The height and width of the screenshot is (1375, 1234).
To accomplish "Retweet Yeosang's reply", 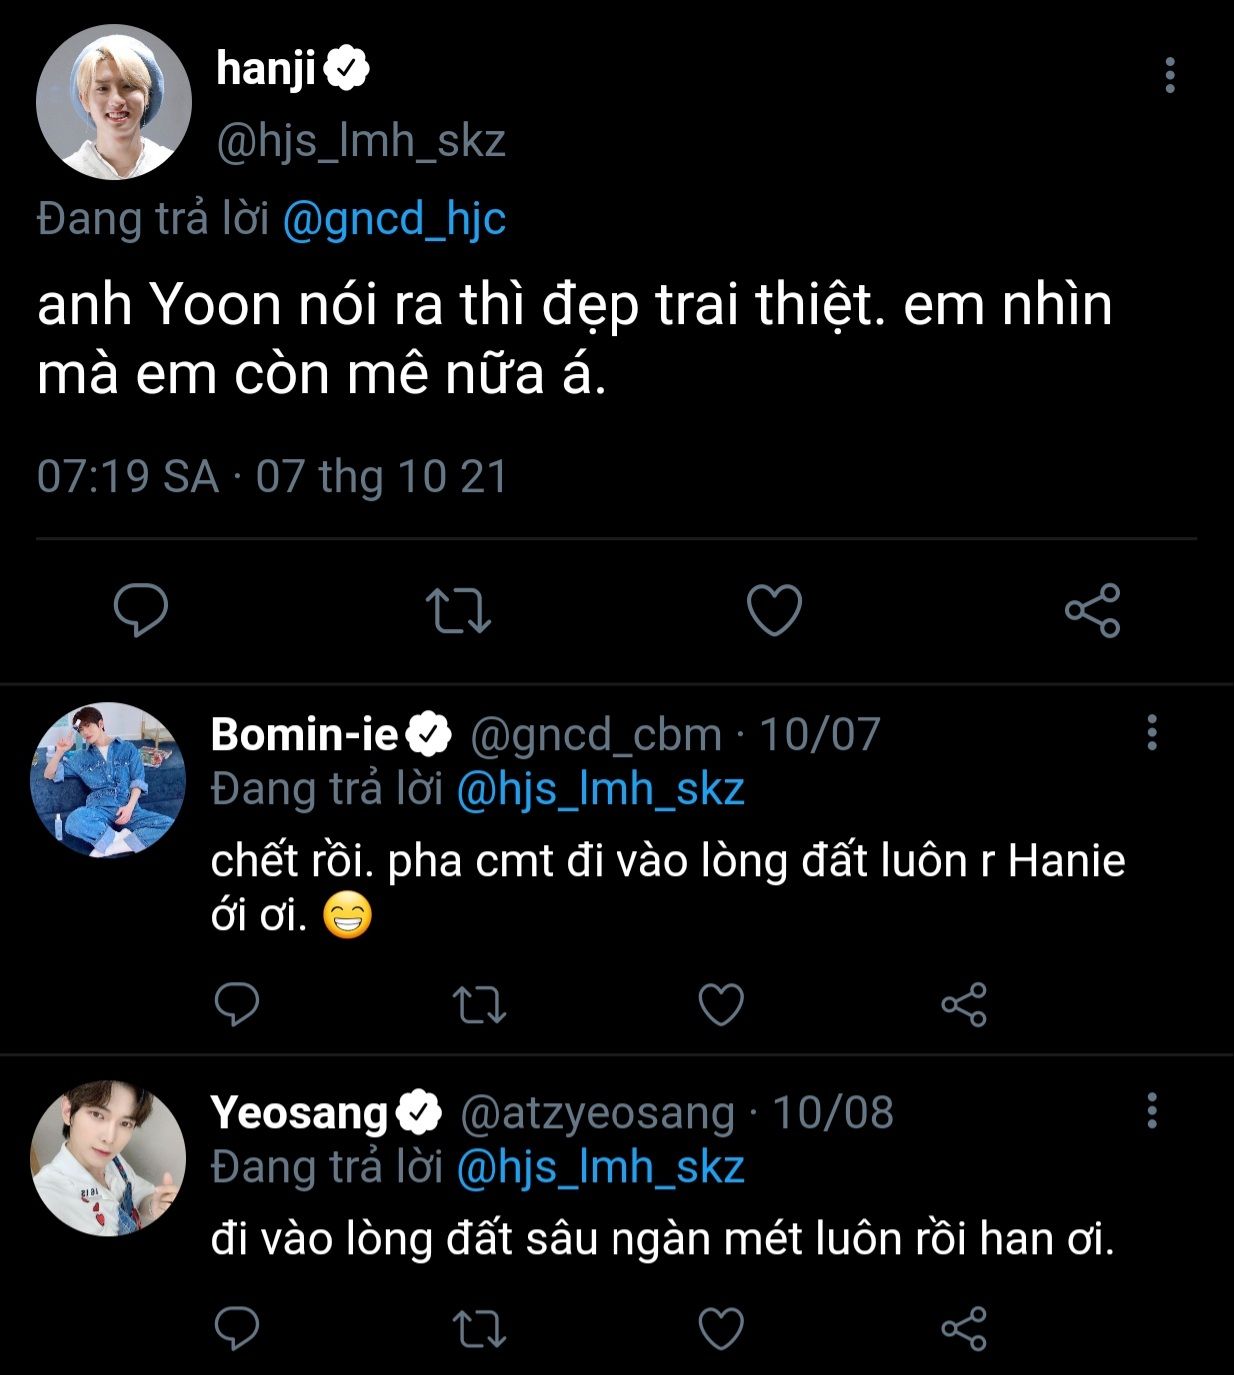I will [x=479, y=1329].
